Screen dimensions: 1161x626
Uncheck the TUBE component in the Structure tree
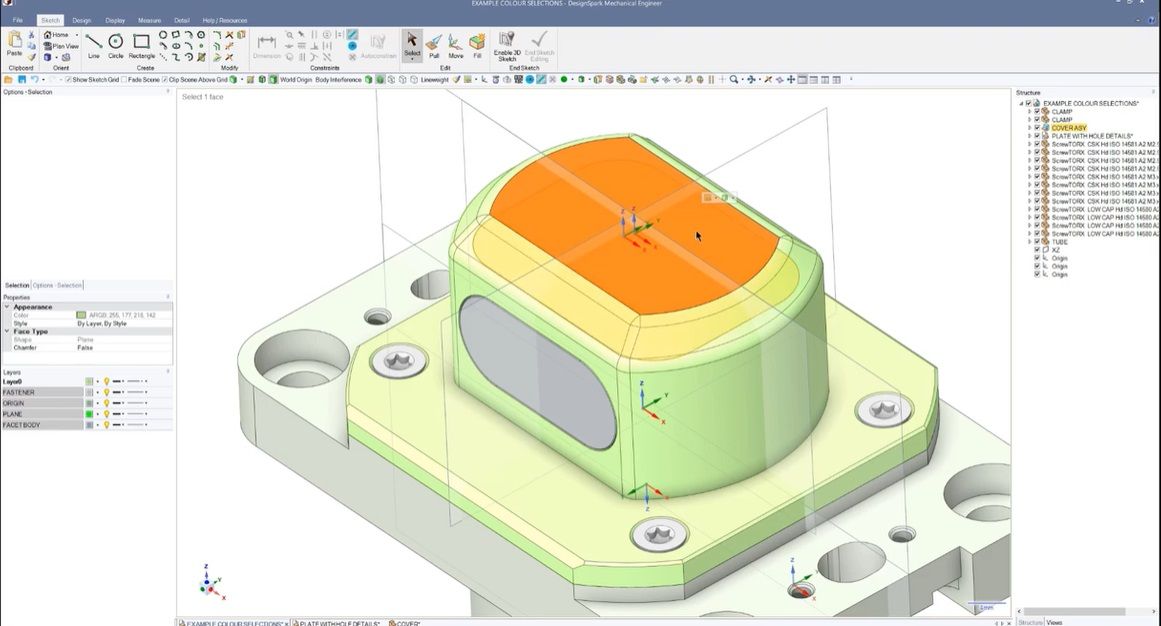pyautogui.click(x=1037, y=241)
